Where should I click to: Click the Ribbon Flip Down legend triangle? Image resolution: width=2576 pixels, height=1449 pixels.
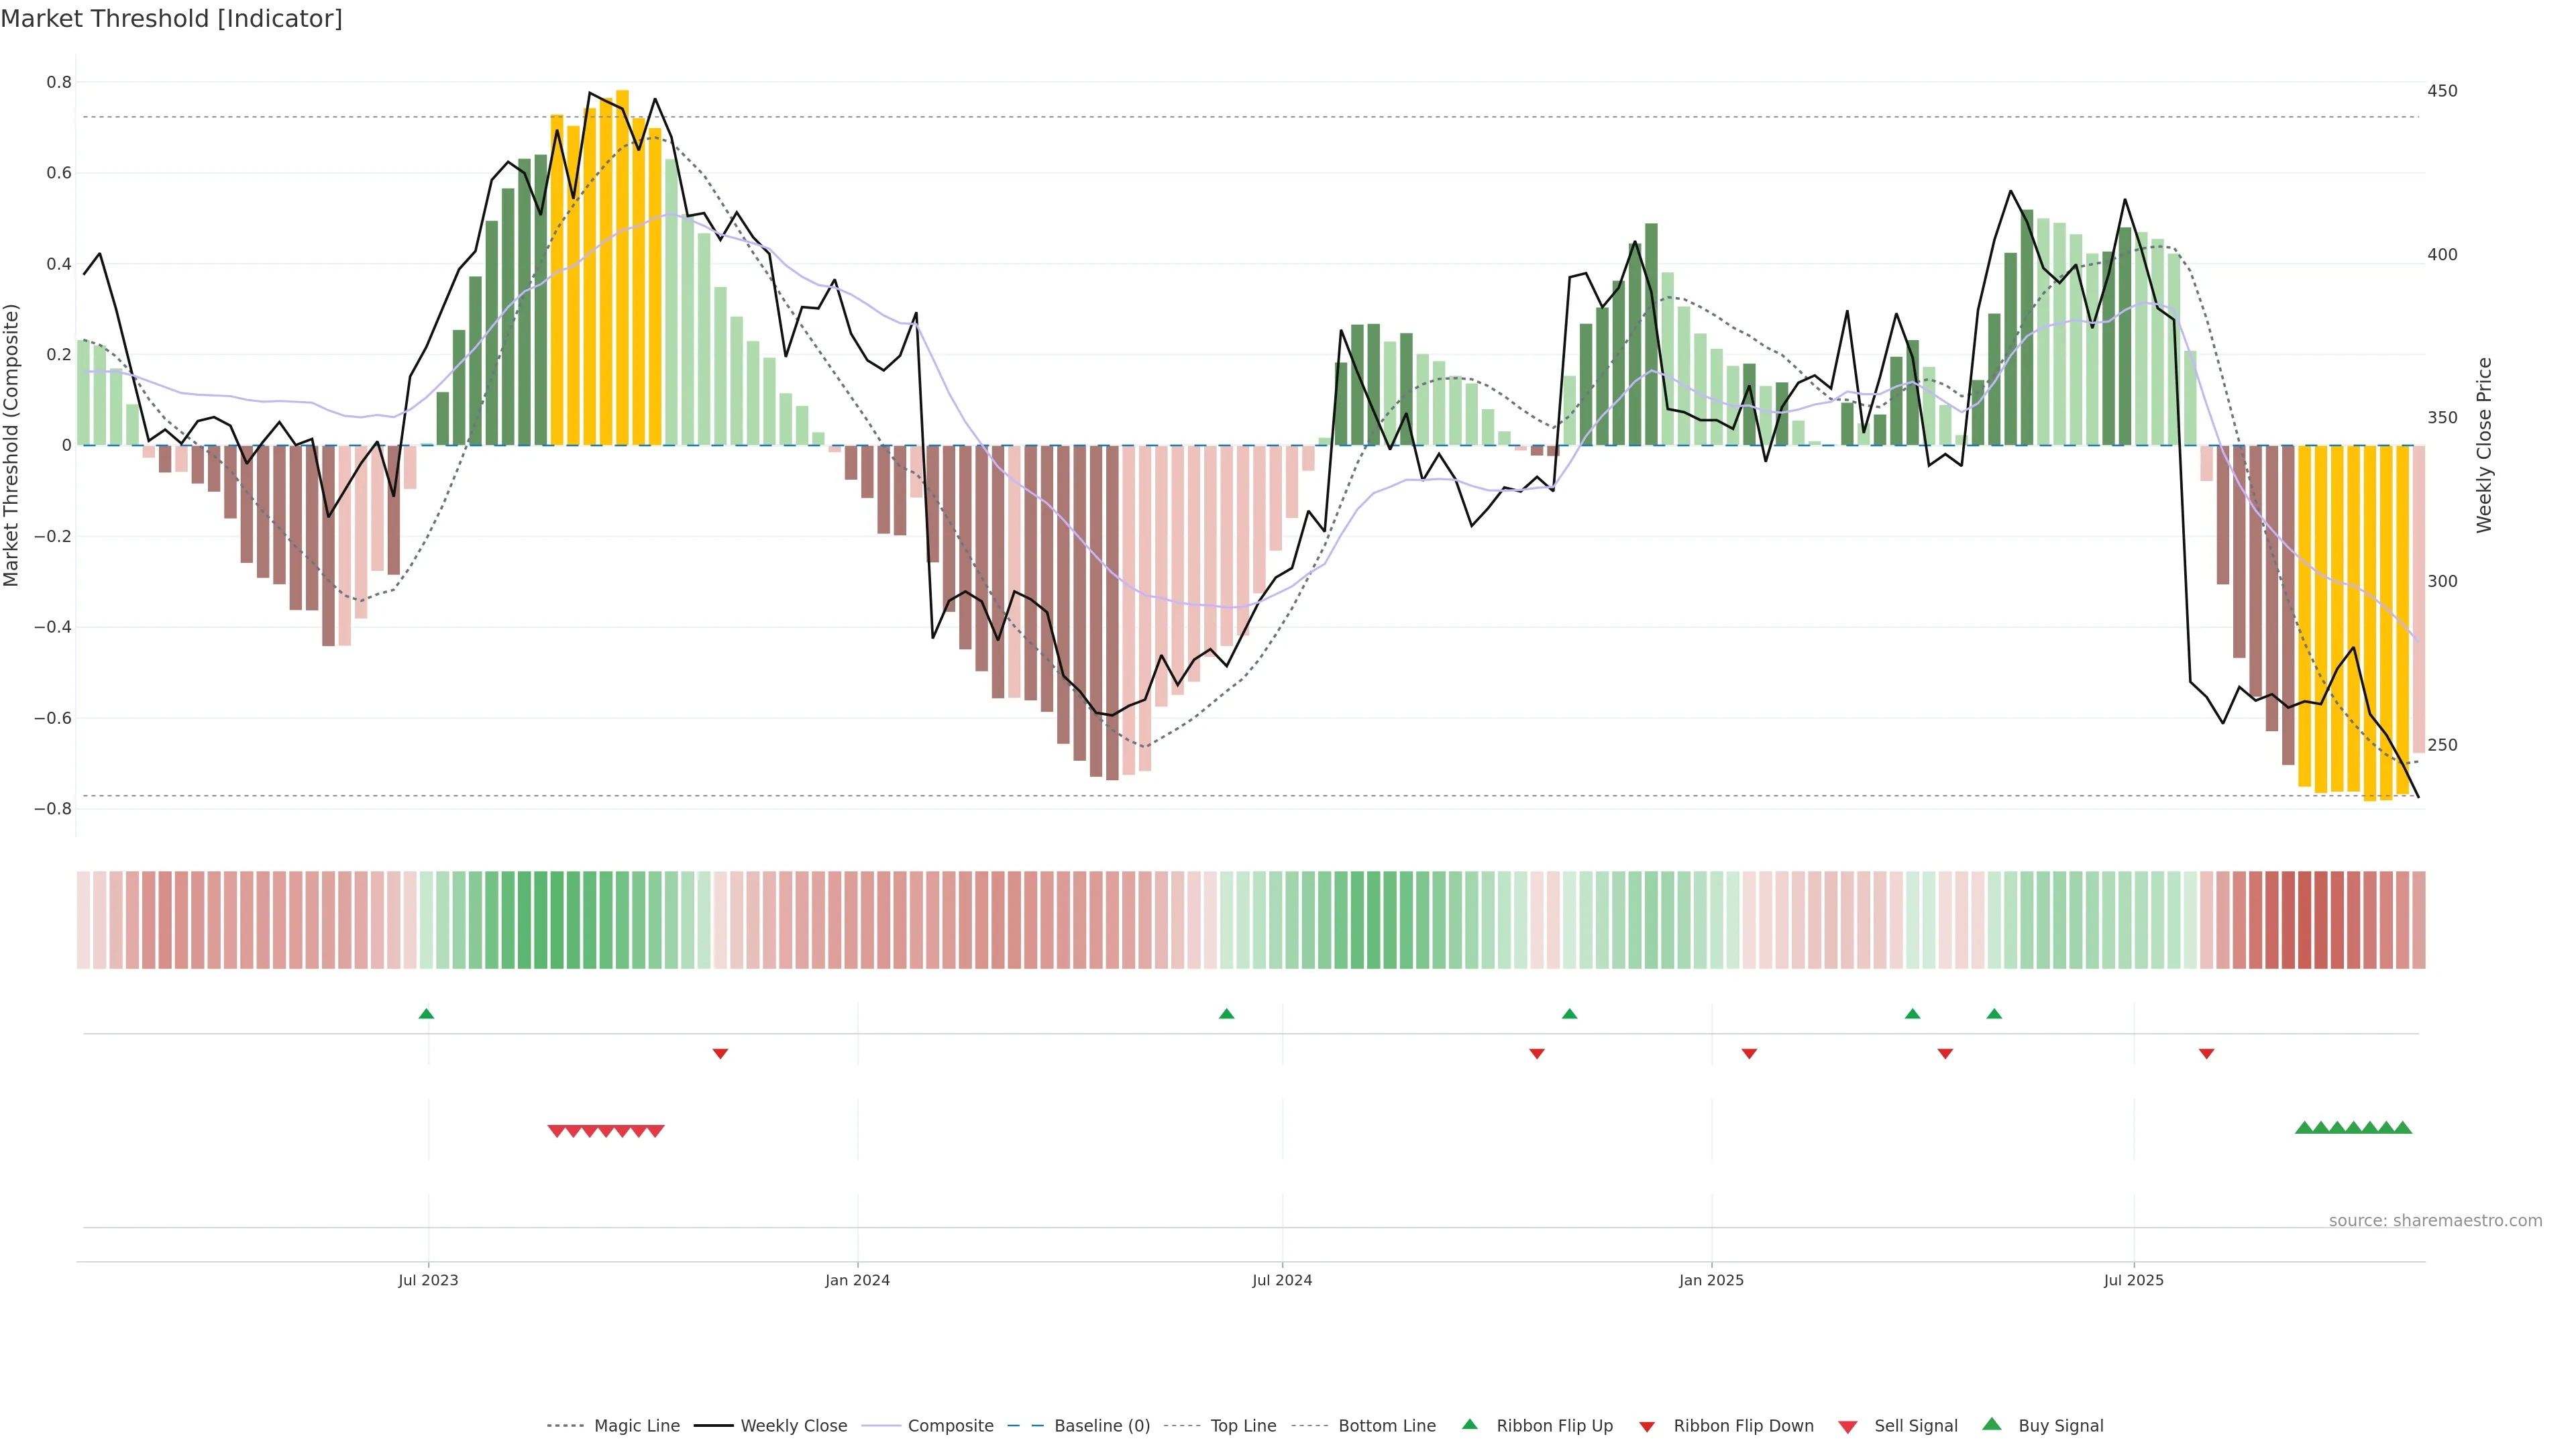(1646, 1426)
